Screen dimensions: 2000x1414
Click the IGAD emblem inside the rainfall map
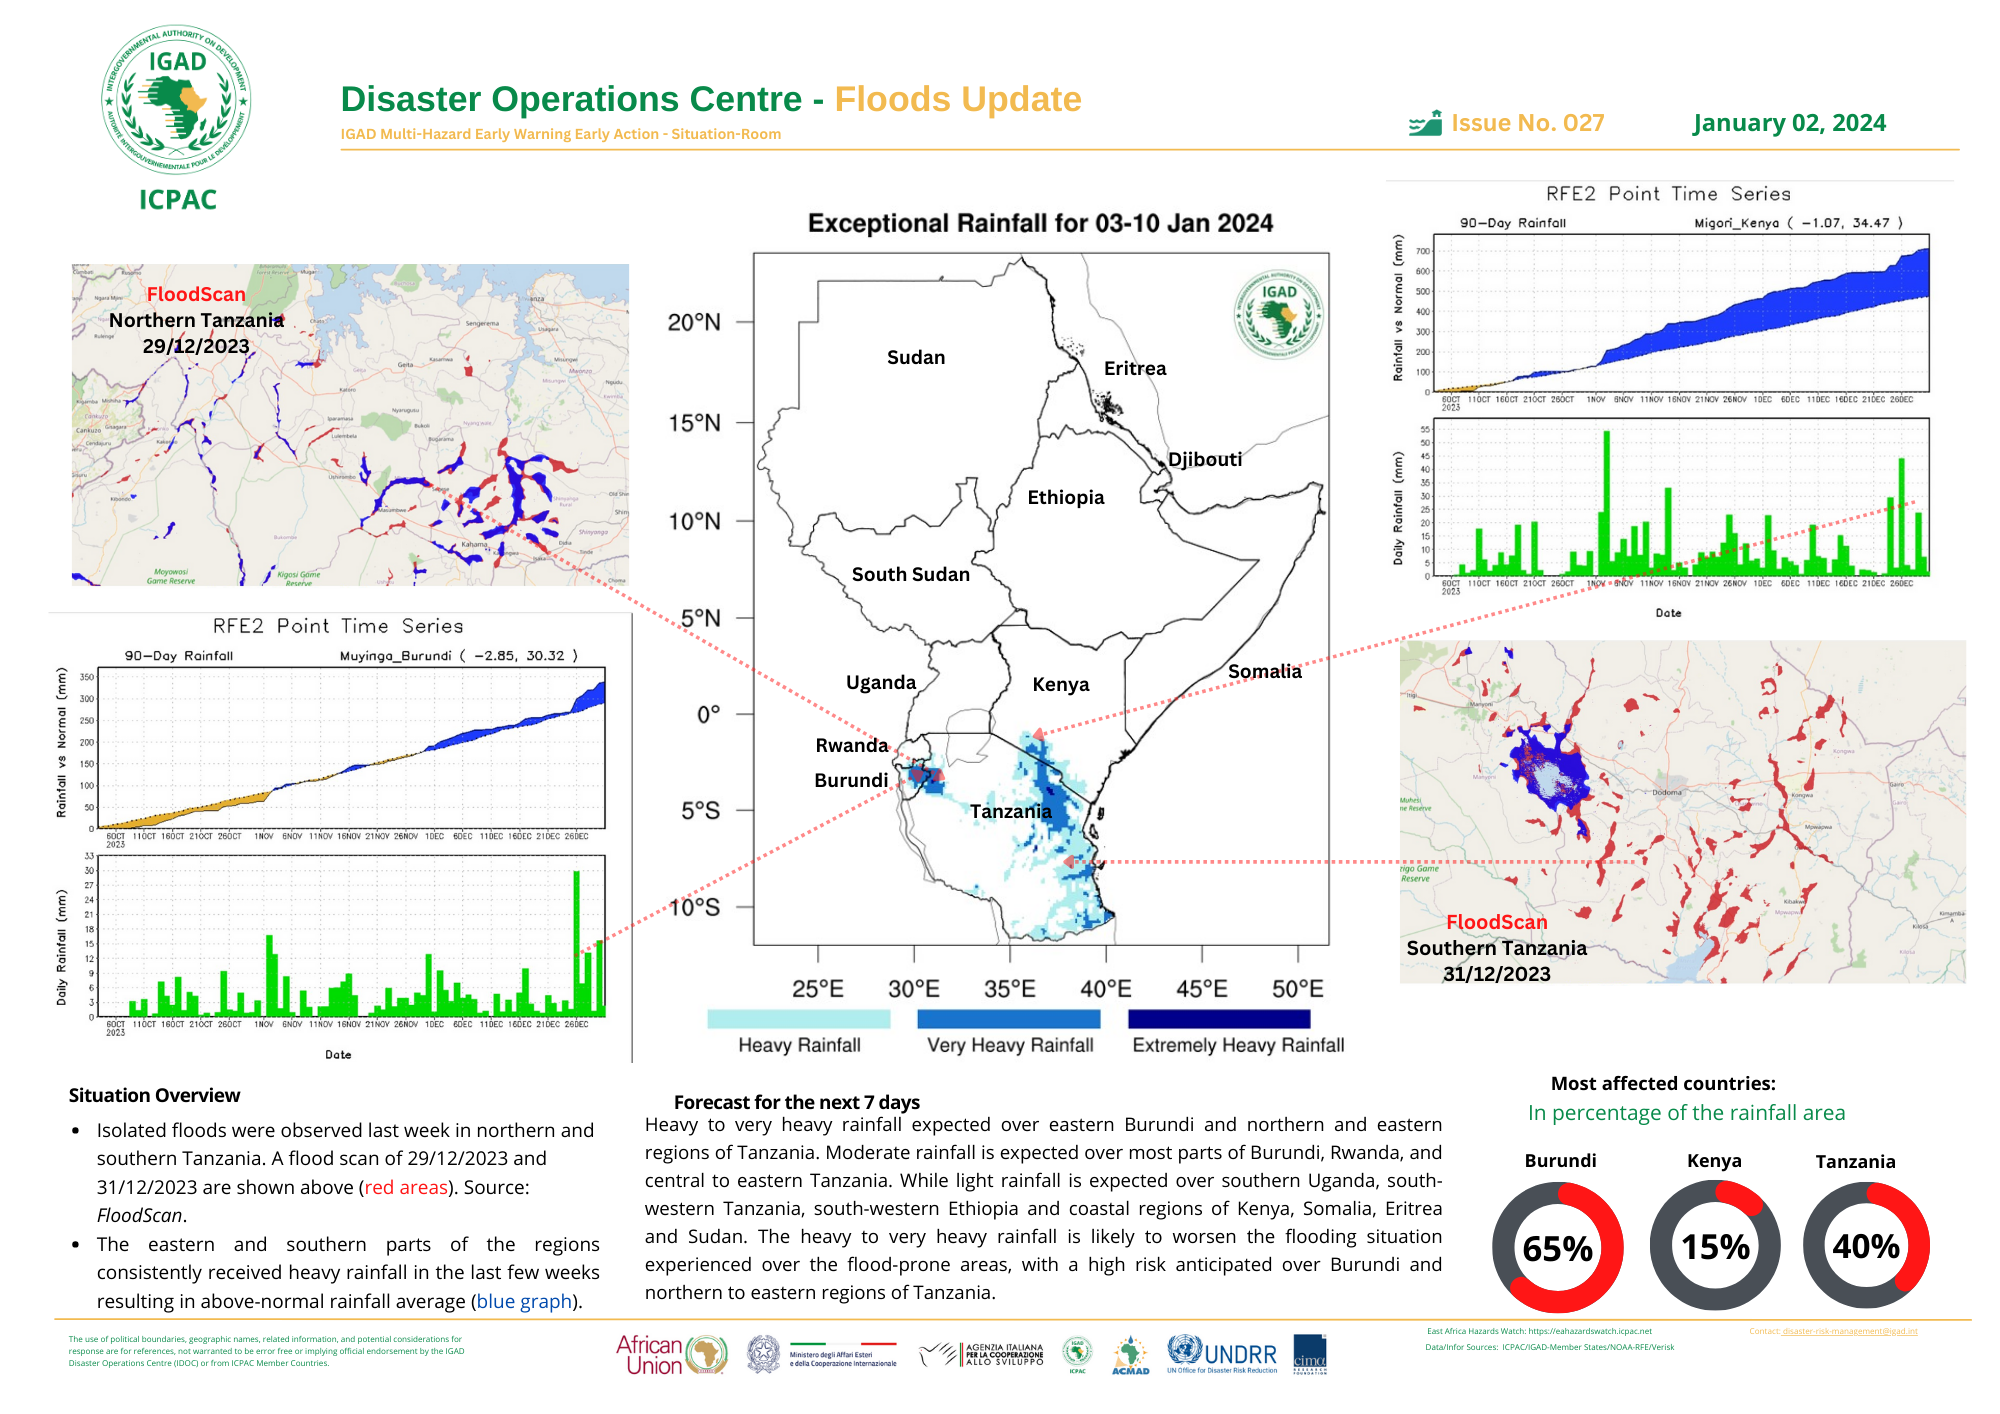pyautogui.click(x=1278, y=314)
